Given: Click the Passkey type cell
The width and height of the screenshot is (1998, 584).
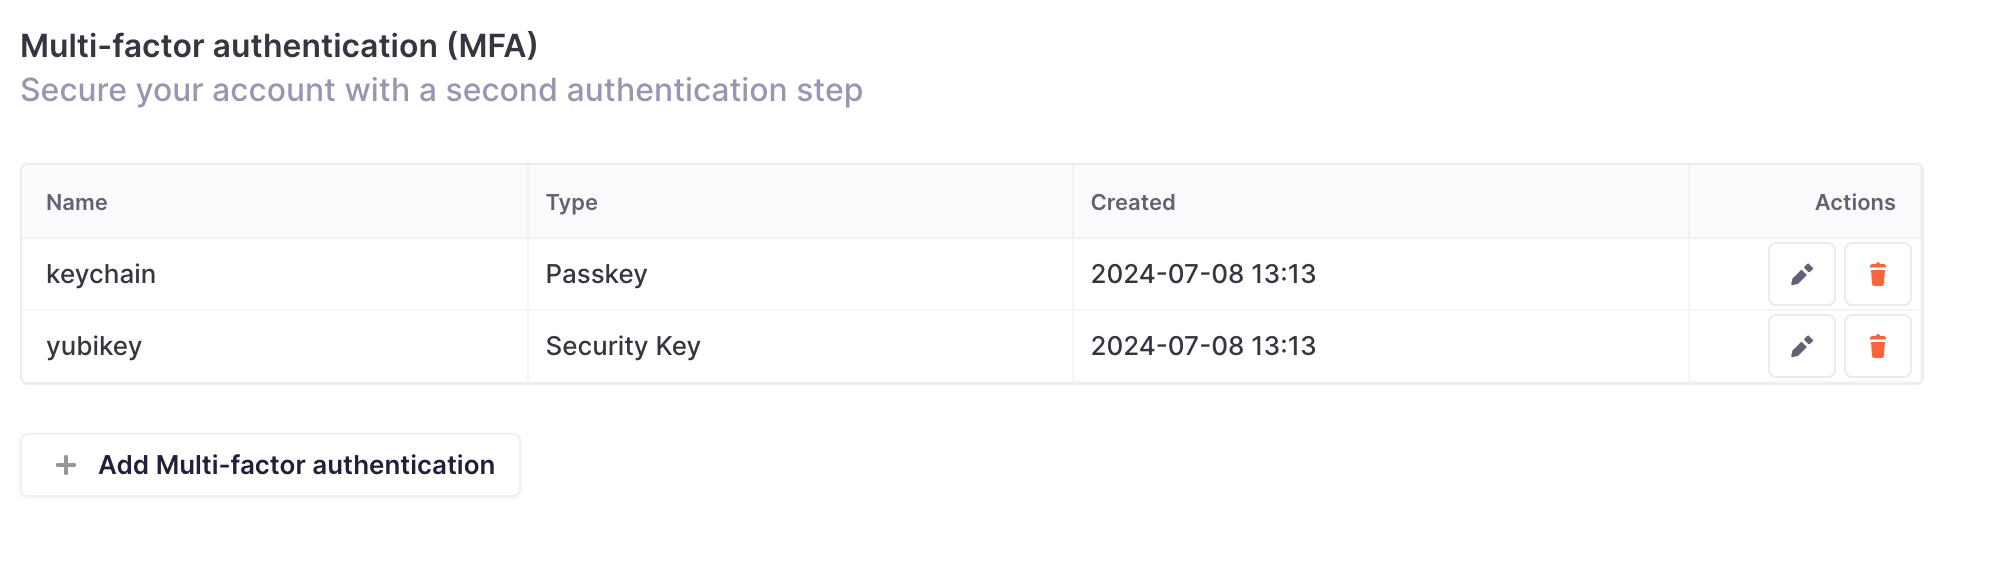Looking at the screenshot, I should (x=596, y=274).
